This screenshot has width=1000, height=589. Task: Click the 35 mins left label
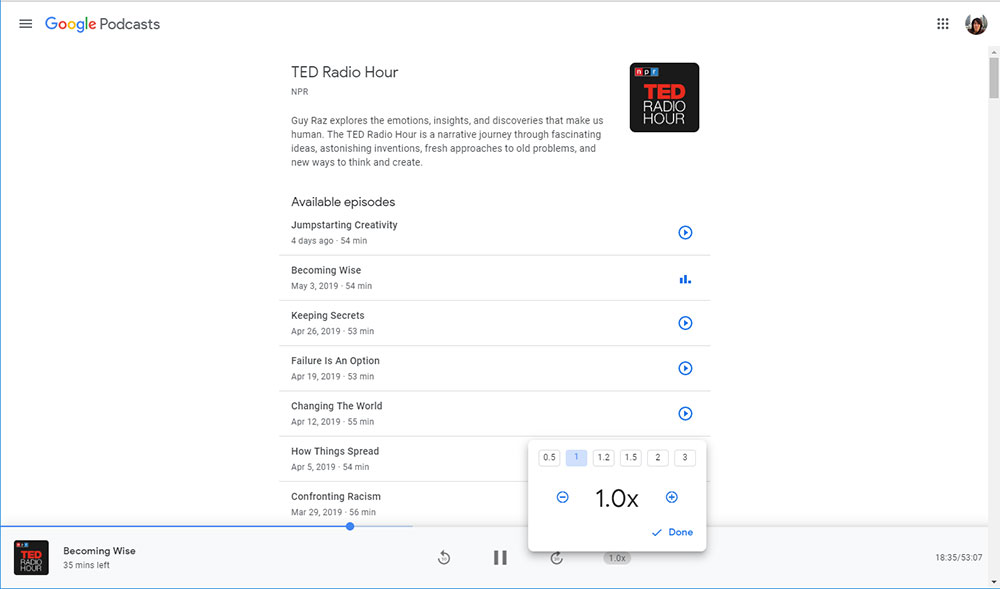[86, 565]
